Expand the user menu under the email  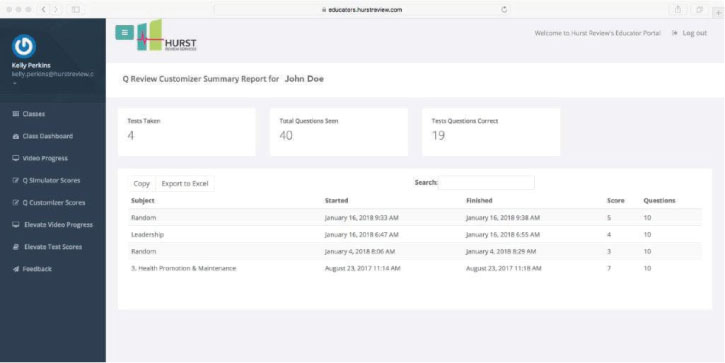tap(14, 84)
